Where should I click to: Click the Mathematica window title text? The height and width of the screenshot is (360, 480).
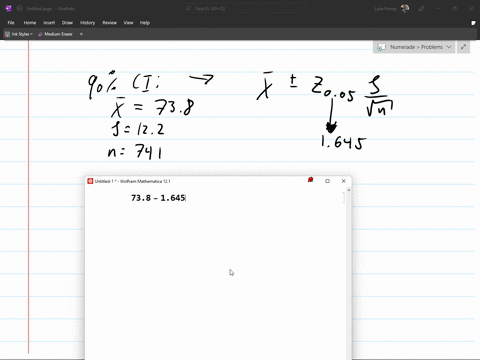(x=133, y=181)
